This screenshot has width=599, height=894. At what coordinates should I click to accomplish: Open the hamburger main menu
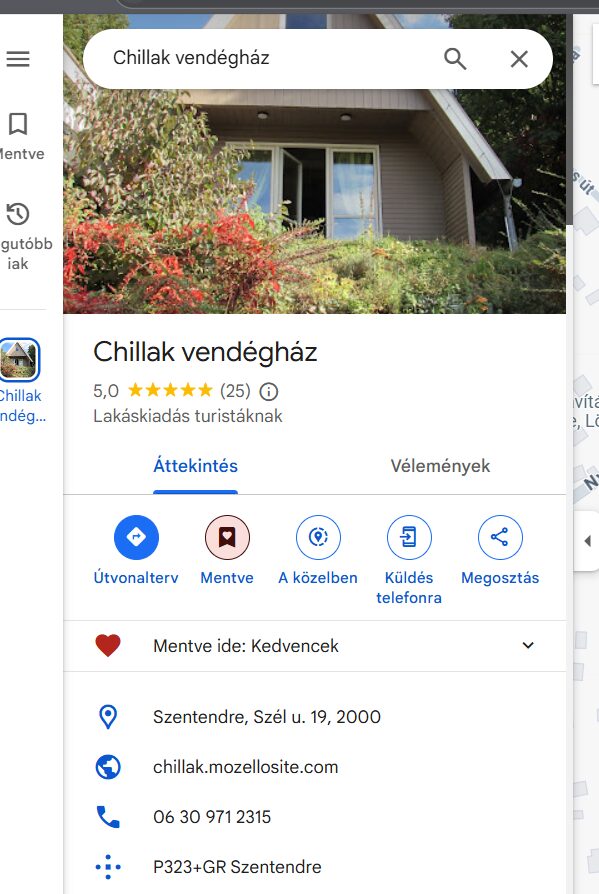(x=18, y=59)
